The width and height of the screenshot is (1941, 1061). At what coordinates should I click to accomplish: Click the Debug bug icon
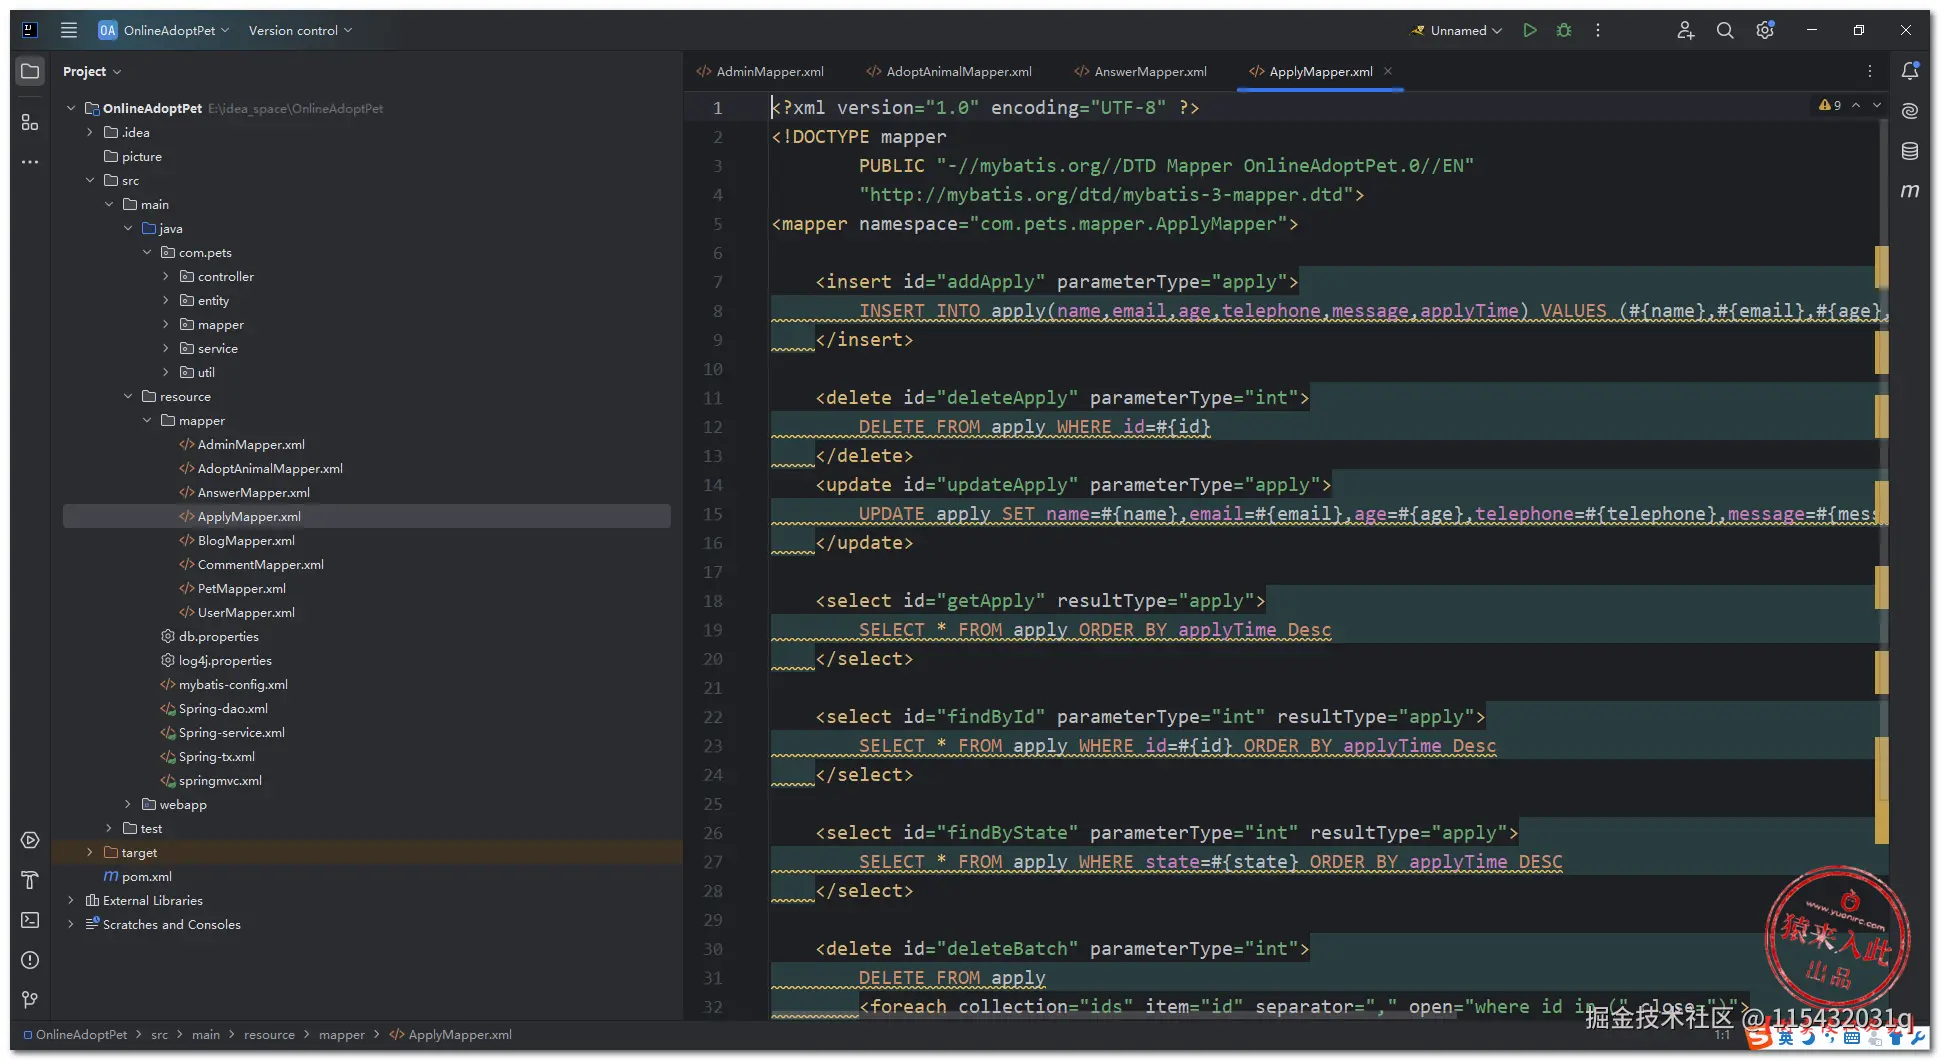pyautogui.click(x=1564, y=30)
